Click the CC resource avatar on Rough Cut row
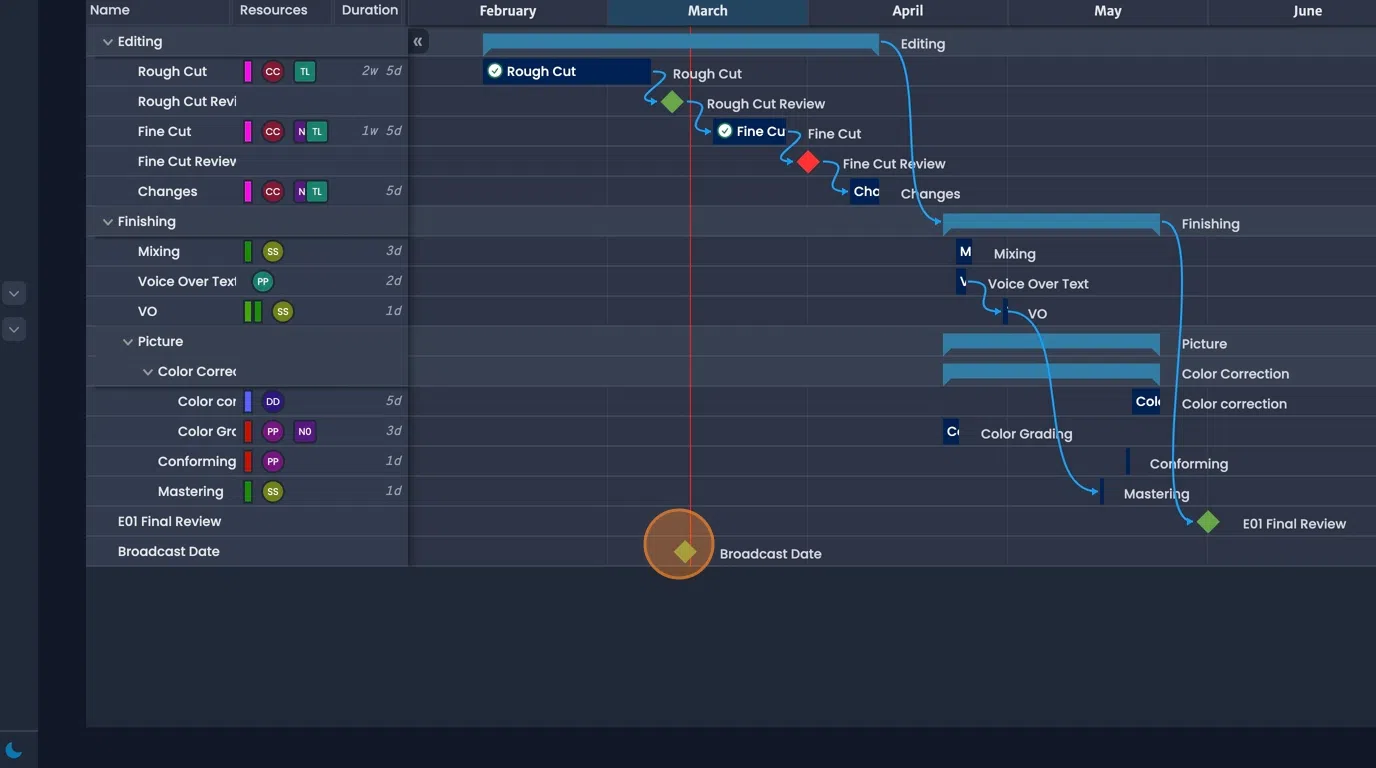Image resolution: width=1376 pixels, height=768 pixels. pos(272,71)
